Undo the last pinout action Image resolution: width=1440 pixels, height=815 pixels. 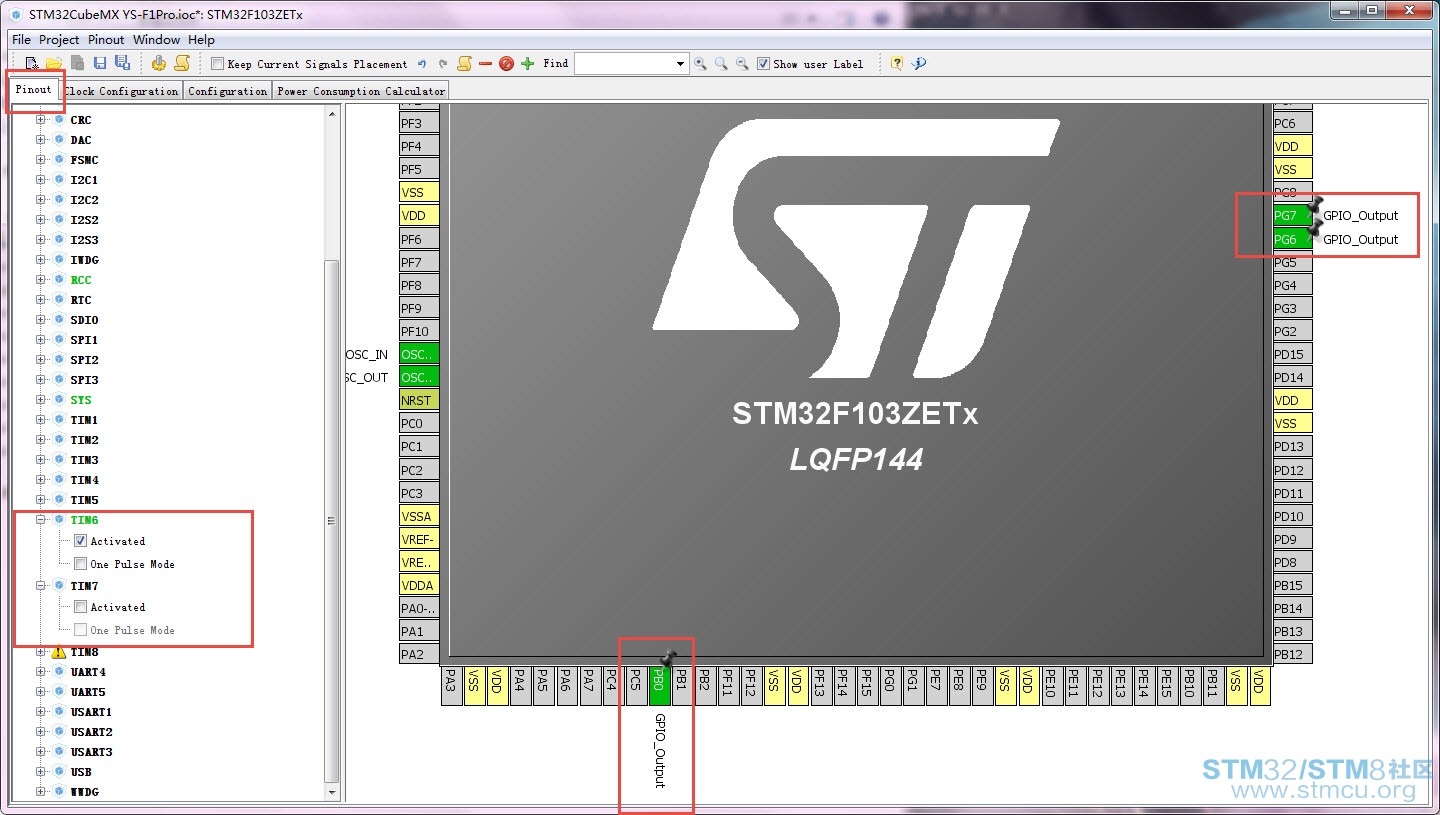422,64
